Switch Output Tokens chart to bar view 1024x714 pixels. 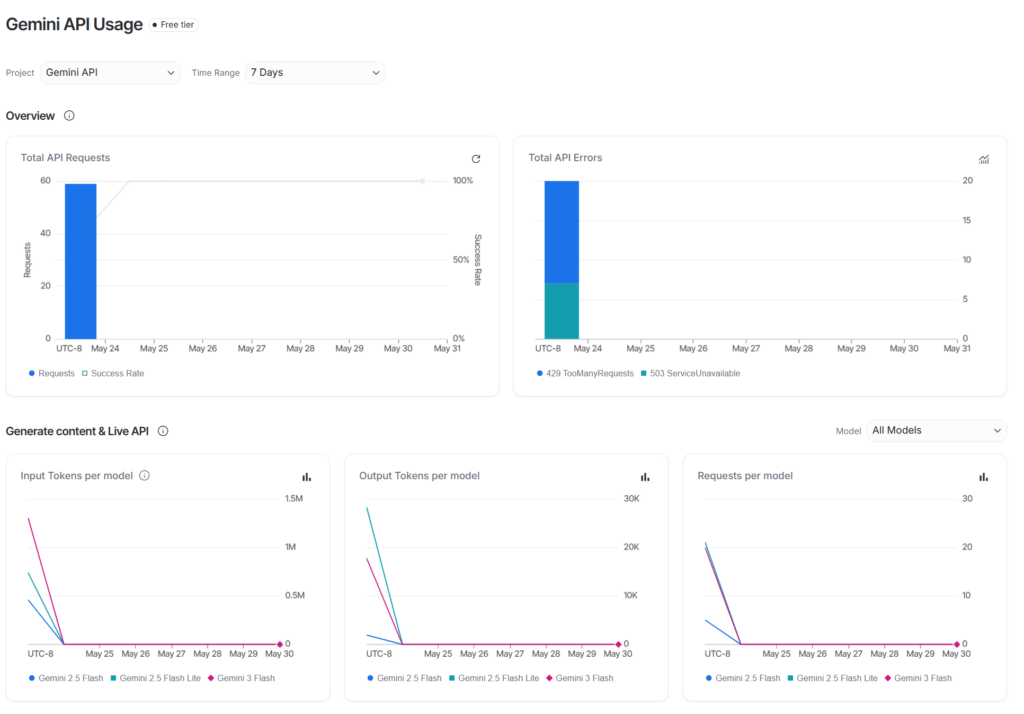(x=645, y=477)
